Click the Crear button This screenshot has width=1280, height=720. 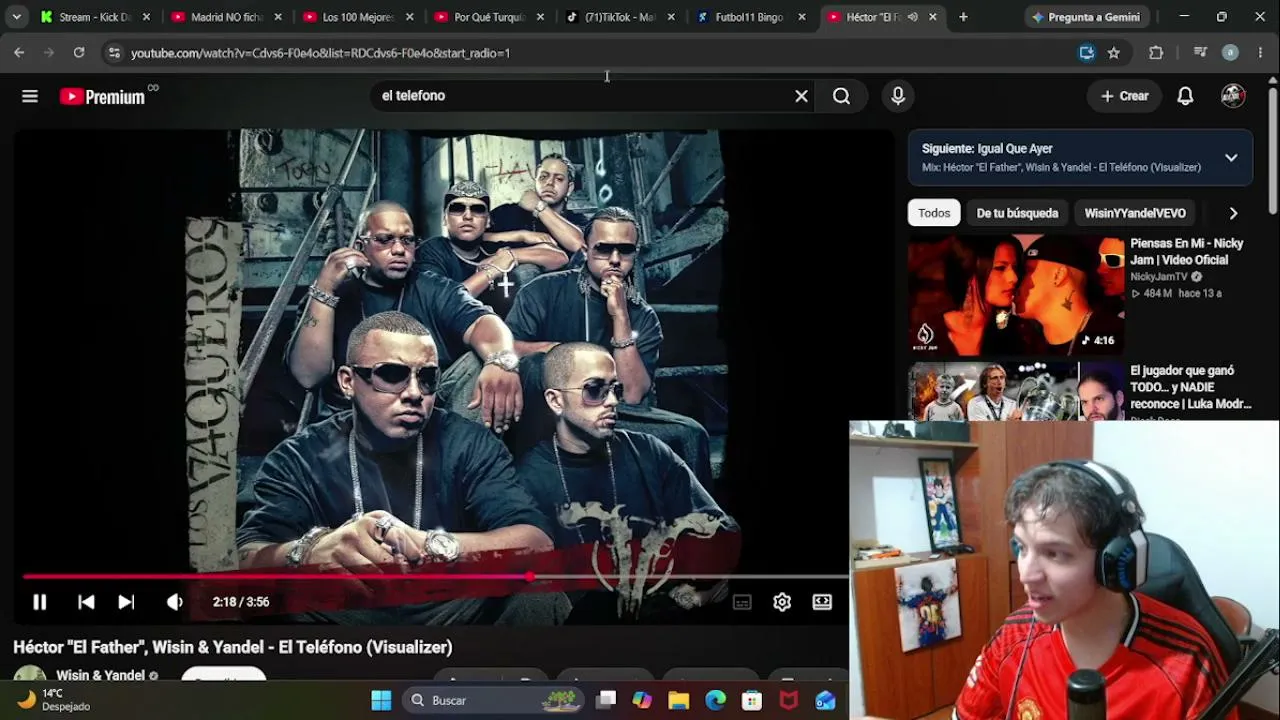tap(1125, 96)
